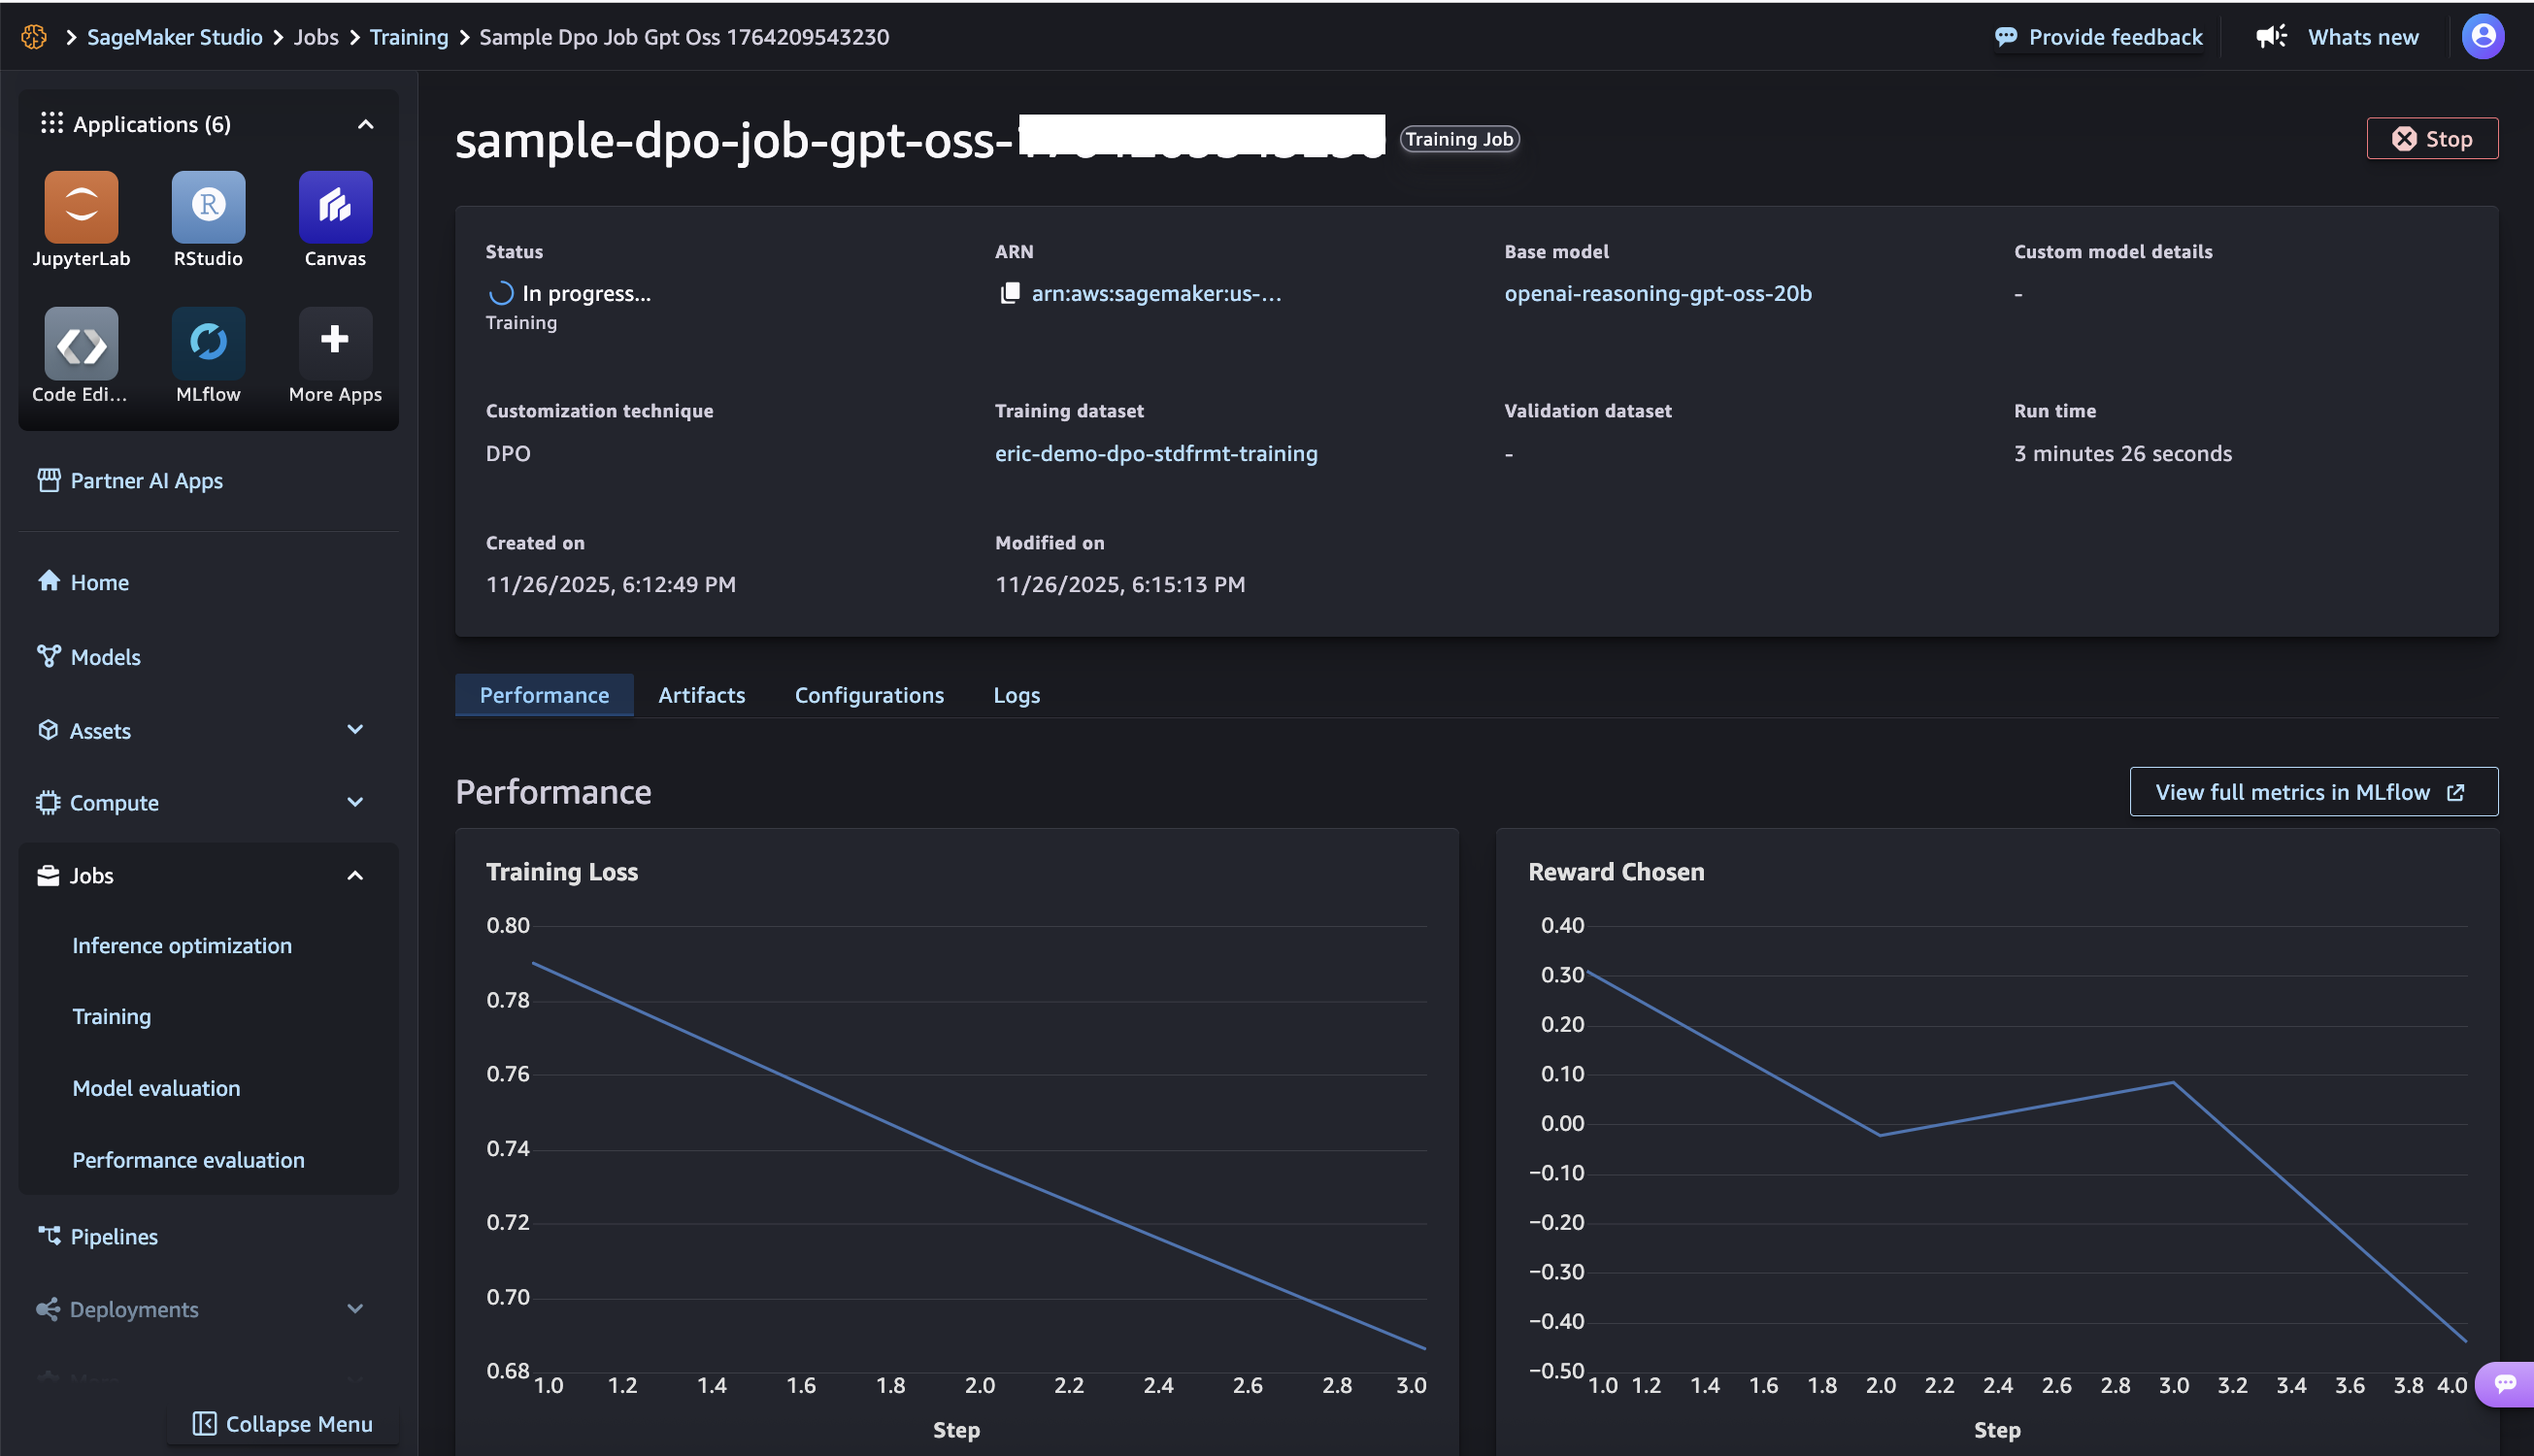Open the JupyterLab application

[x=81, y=207]
